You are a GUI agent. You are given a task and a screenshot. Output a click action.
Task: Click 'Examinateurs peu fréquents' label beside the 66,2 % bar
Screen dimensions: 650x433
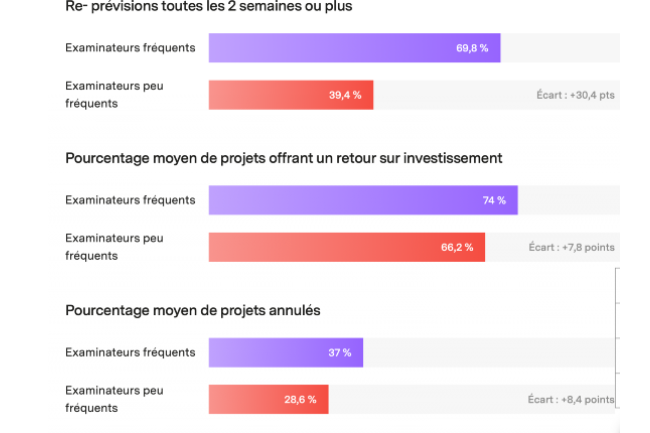coord(113,247)
